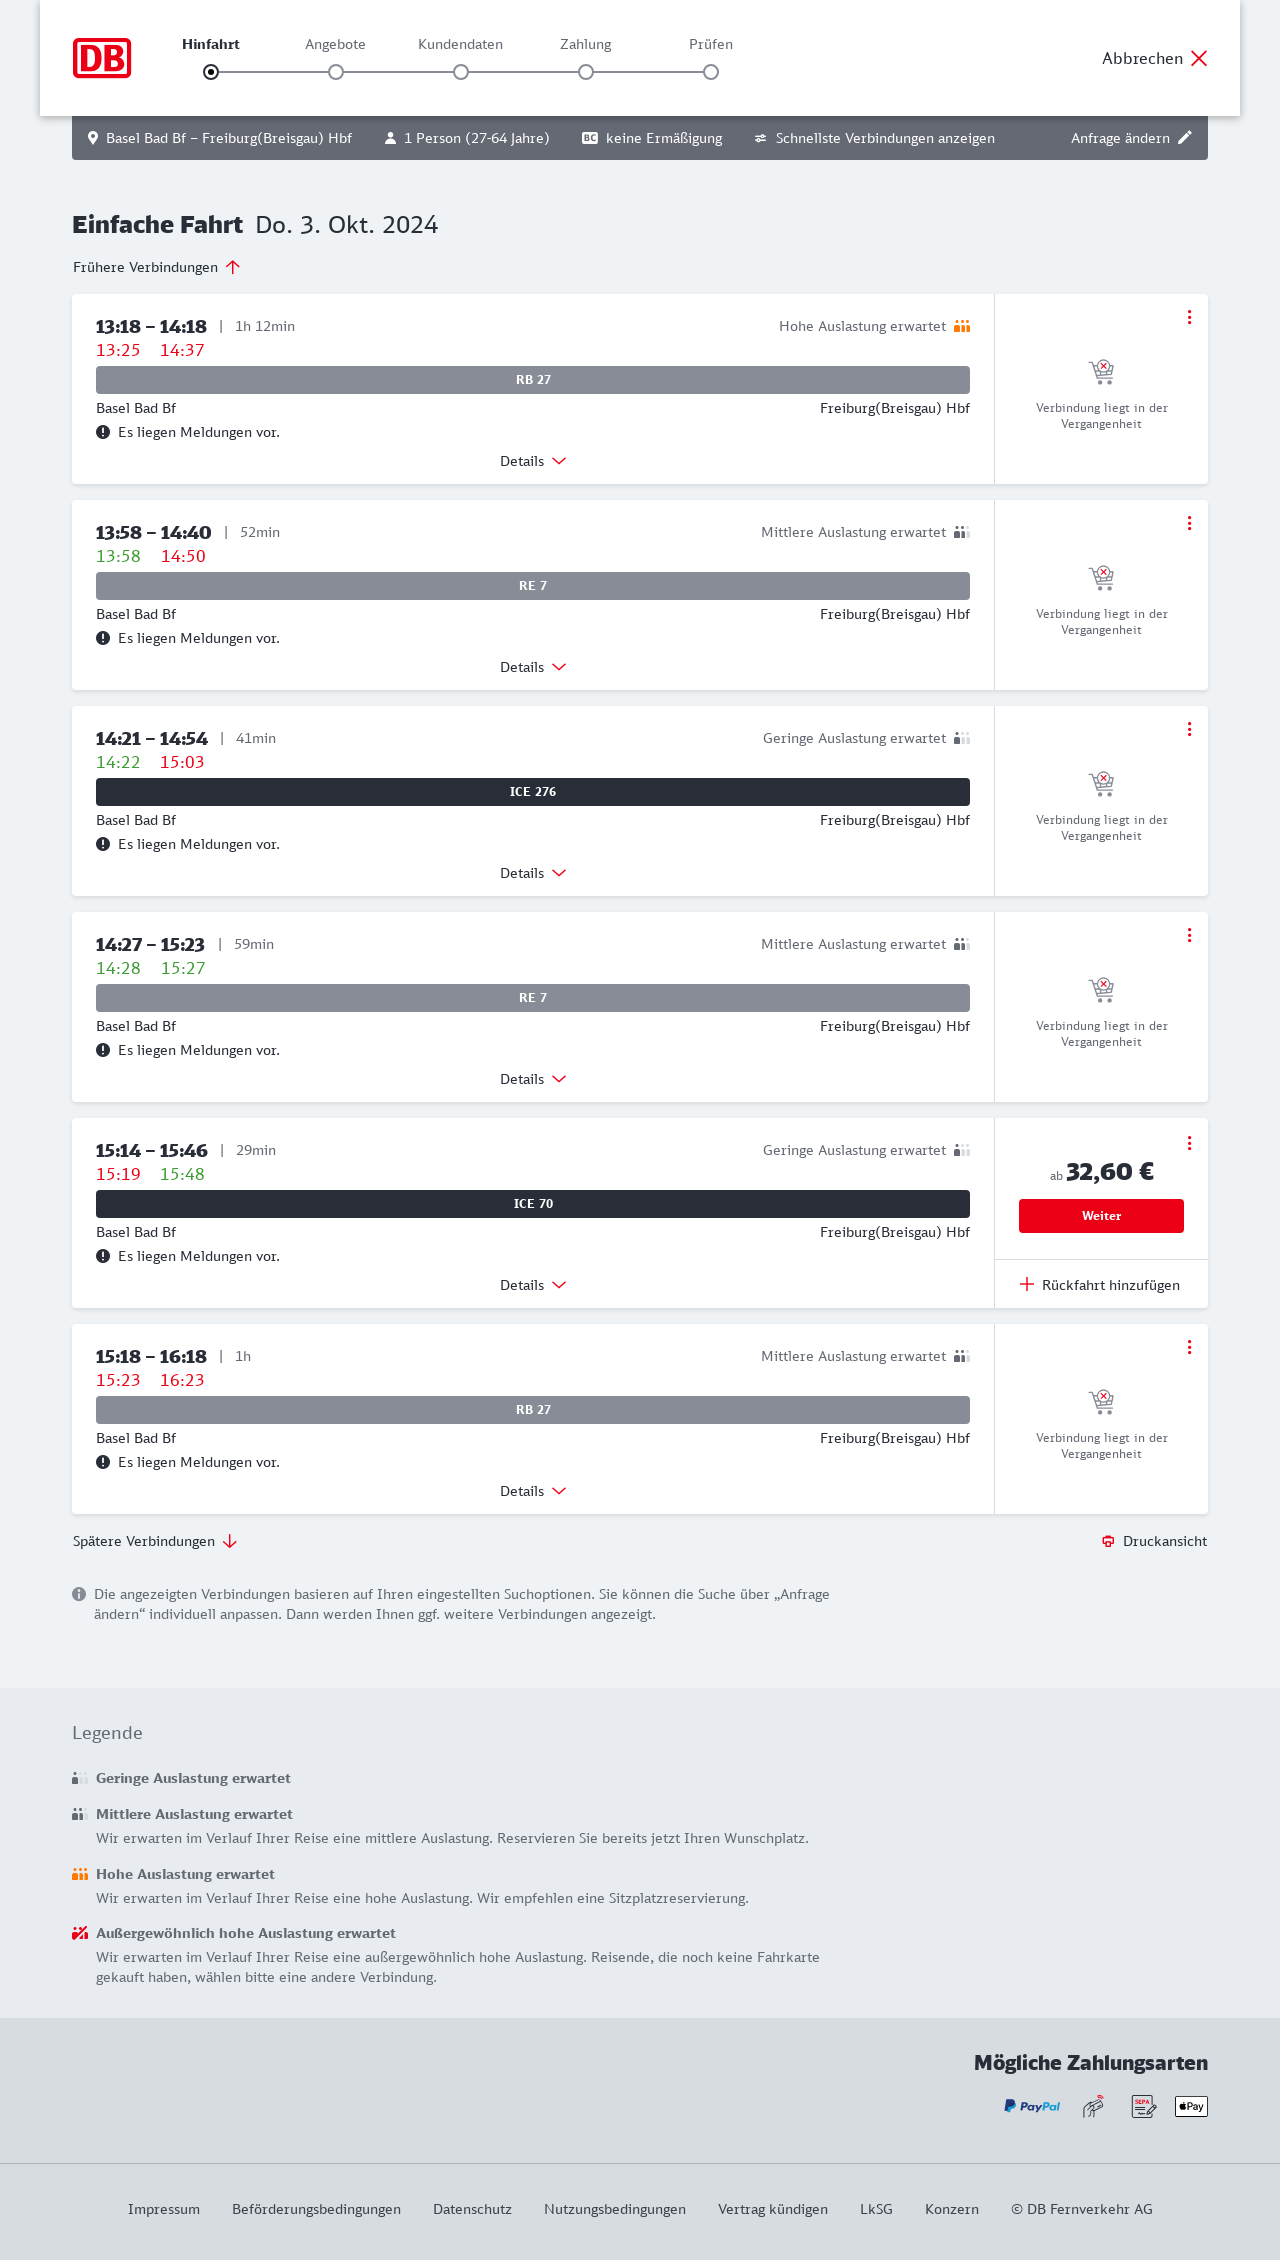Expand Details for the ICE 70 connection
The height and width of the screenshot is (2260, 1280).
click(532, 1285)
